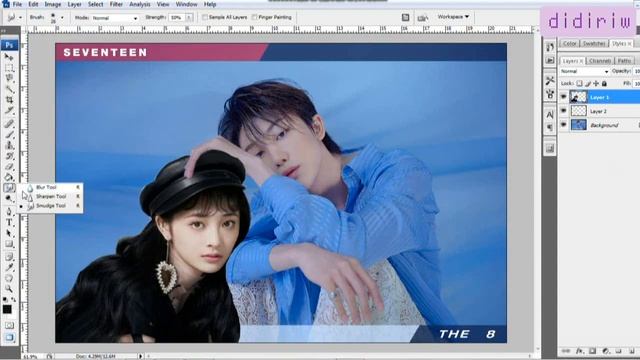Open the File menu
This screenshot has height=360, width=640.
[x=17, y=4]
